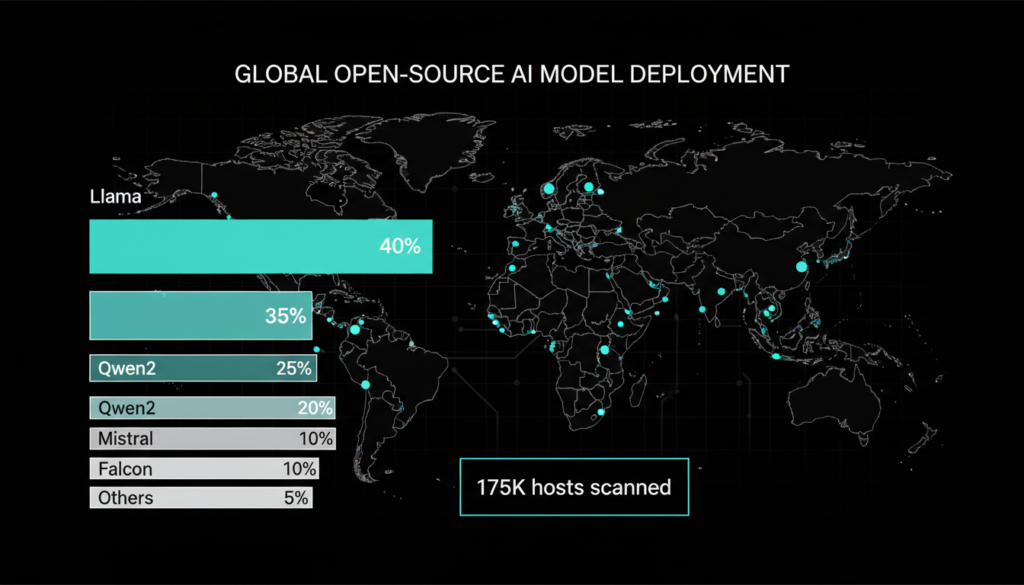Image resolution: width=1024 pixels, height=585 pixels.
Task: Click the Llama label above the bar
Action: [115, 197]
